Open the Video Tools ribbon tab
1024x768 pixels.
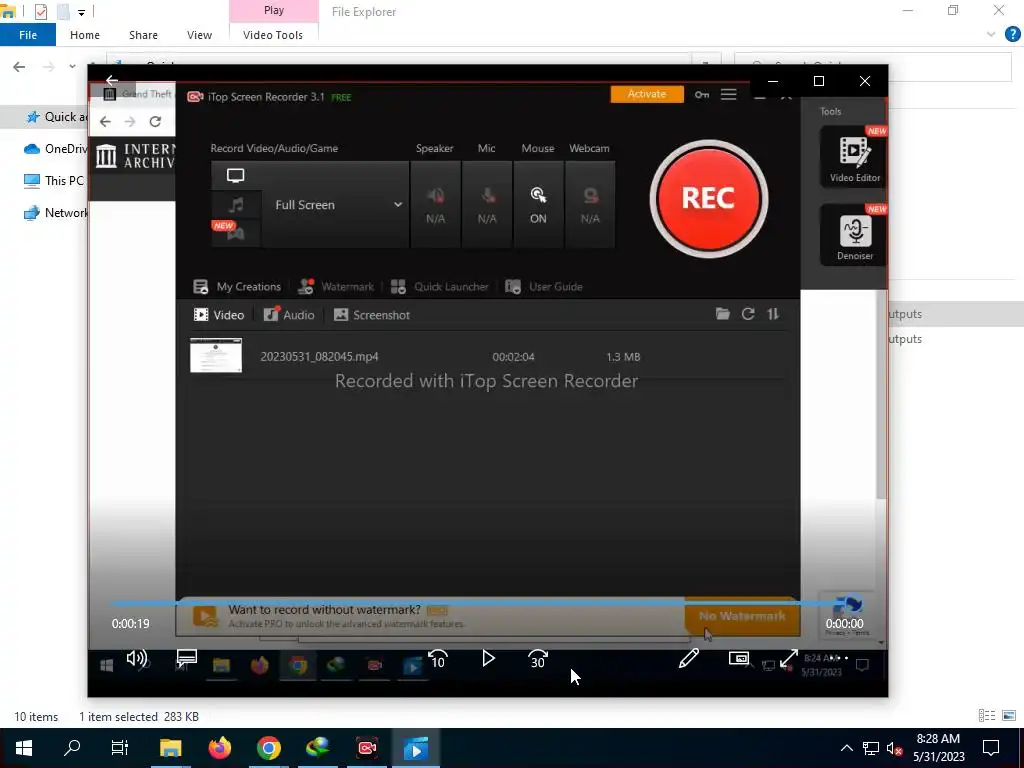tap(273, 35)
